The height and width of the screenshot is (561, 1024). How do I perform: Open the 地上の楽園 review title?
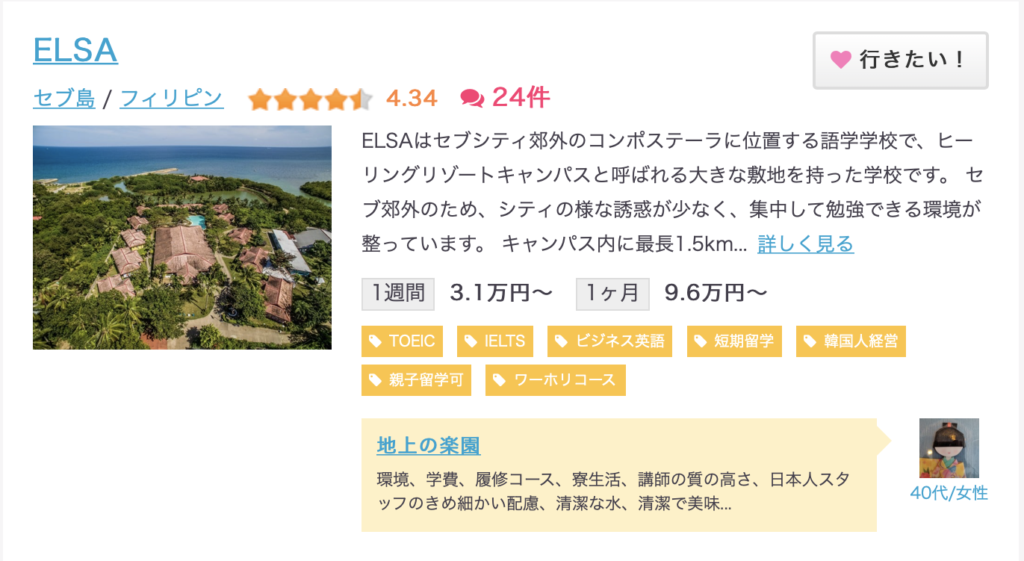(428, 446)
